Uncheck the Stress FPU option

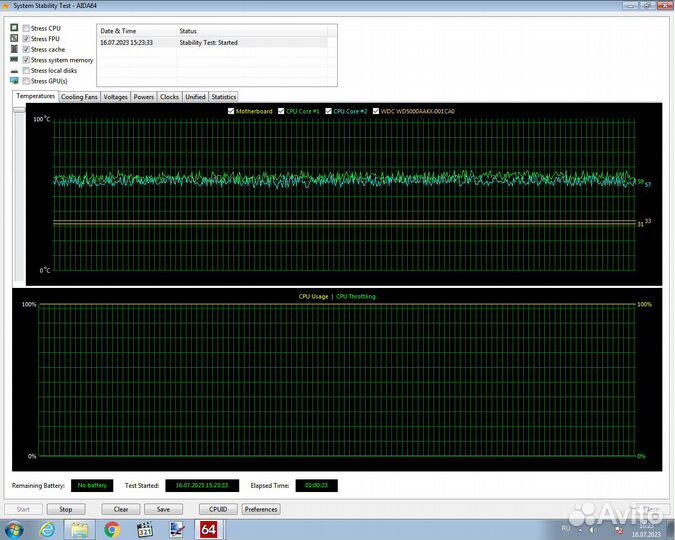point(26,39)
